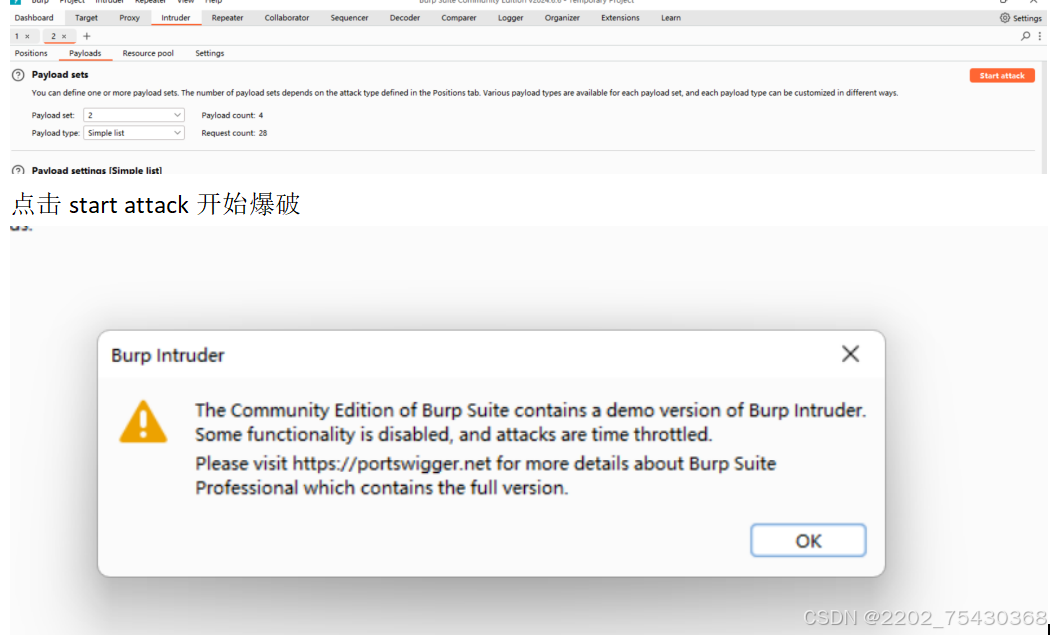Open the Intruder Settings sub-tab
The height and width of the screenshot is (635, 1051).
(x=210, y=53)
